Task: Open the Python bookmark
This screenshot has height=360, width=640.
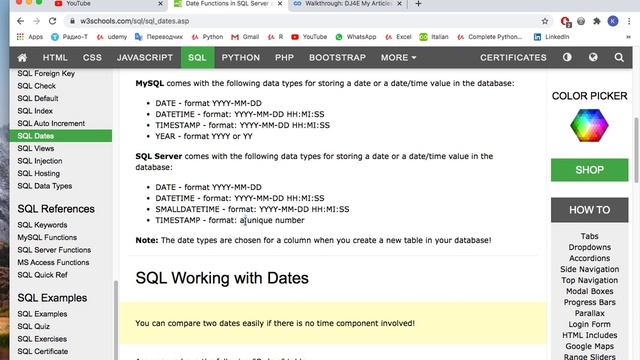Action: coord(207,37)
